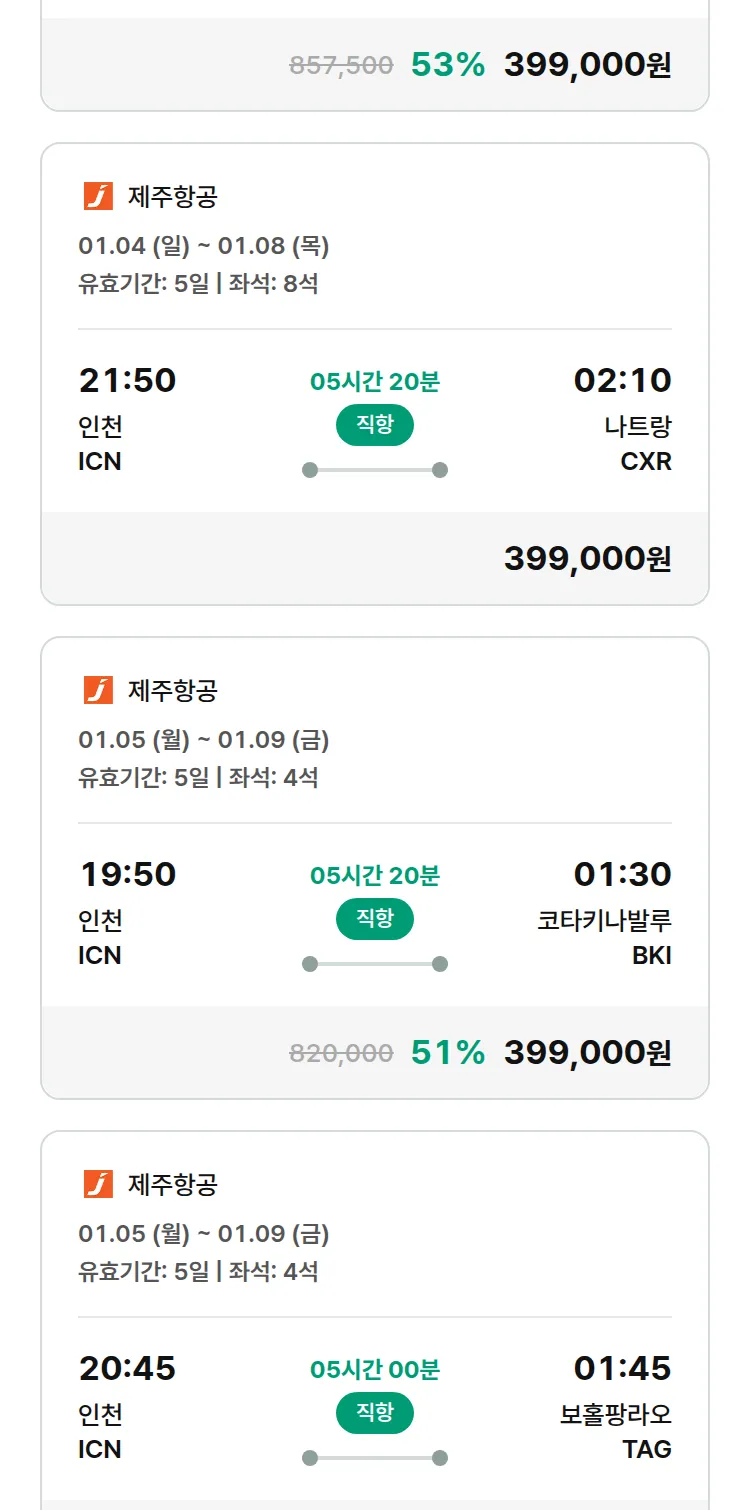Click the Jeju Air logo on the Nha Trang card
750x1510 pixels.
tap(98, 196)
